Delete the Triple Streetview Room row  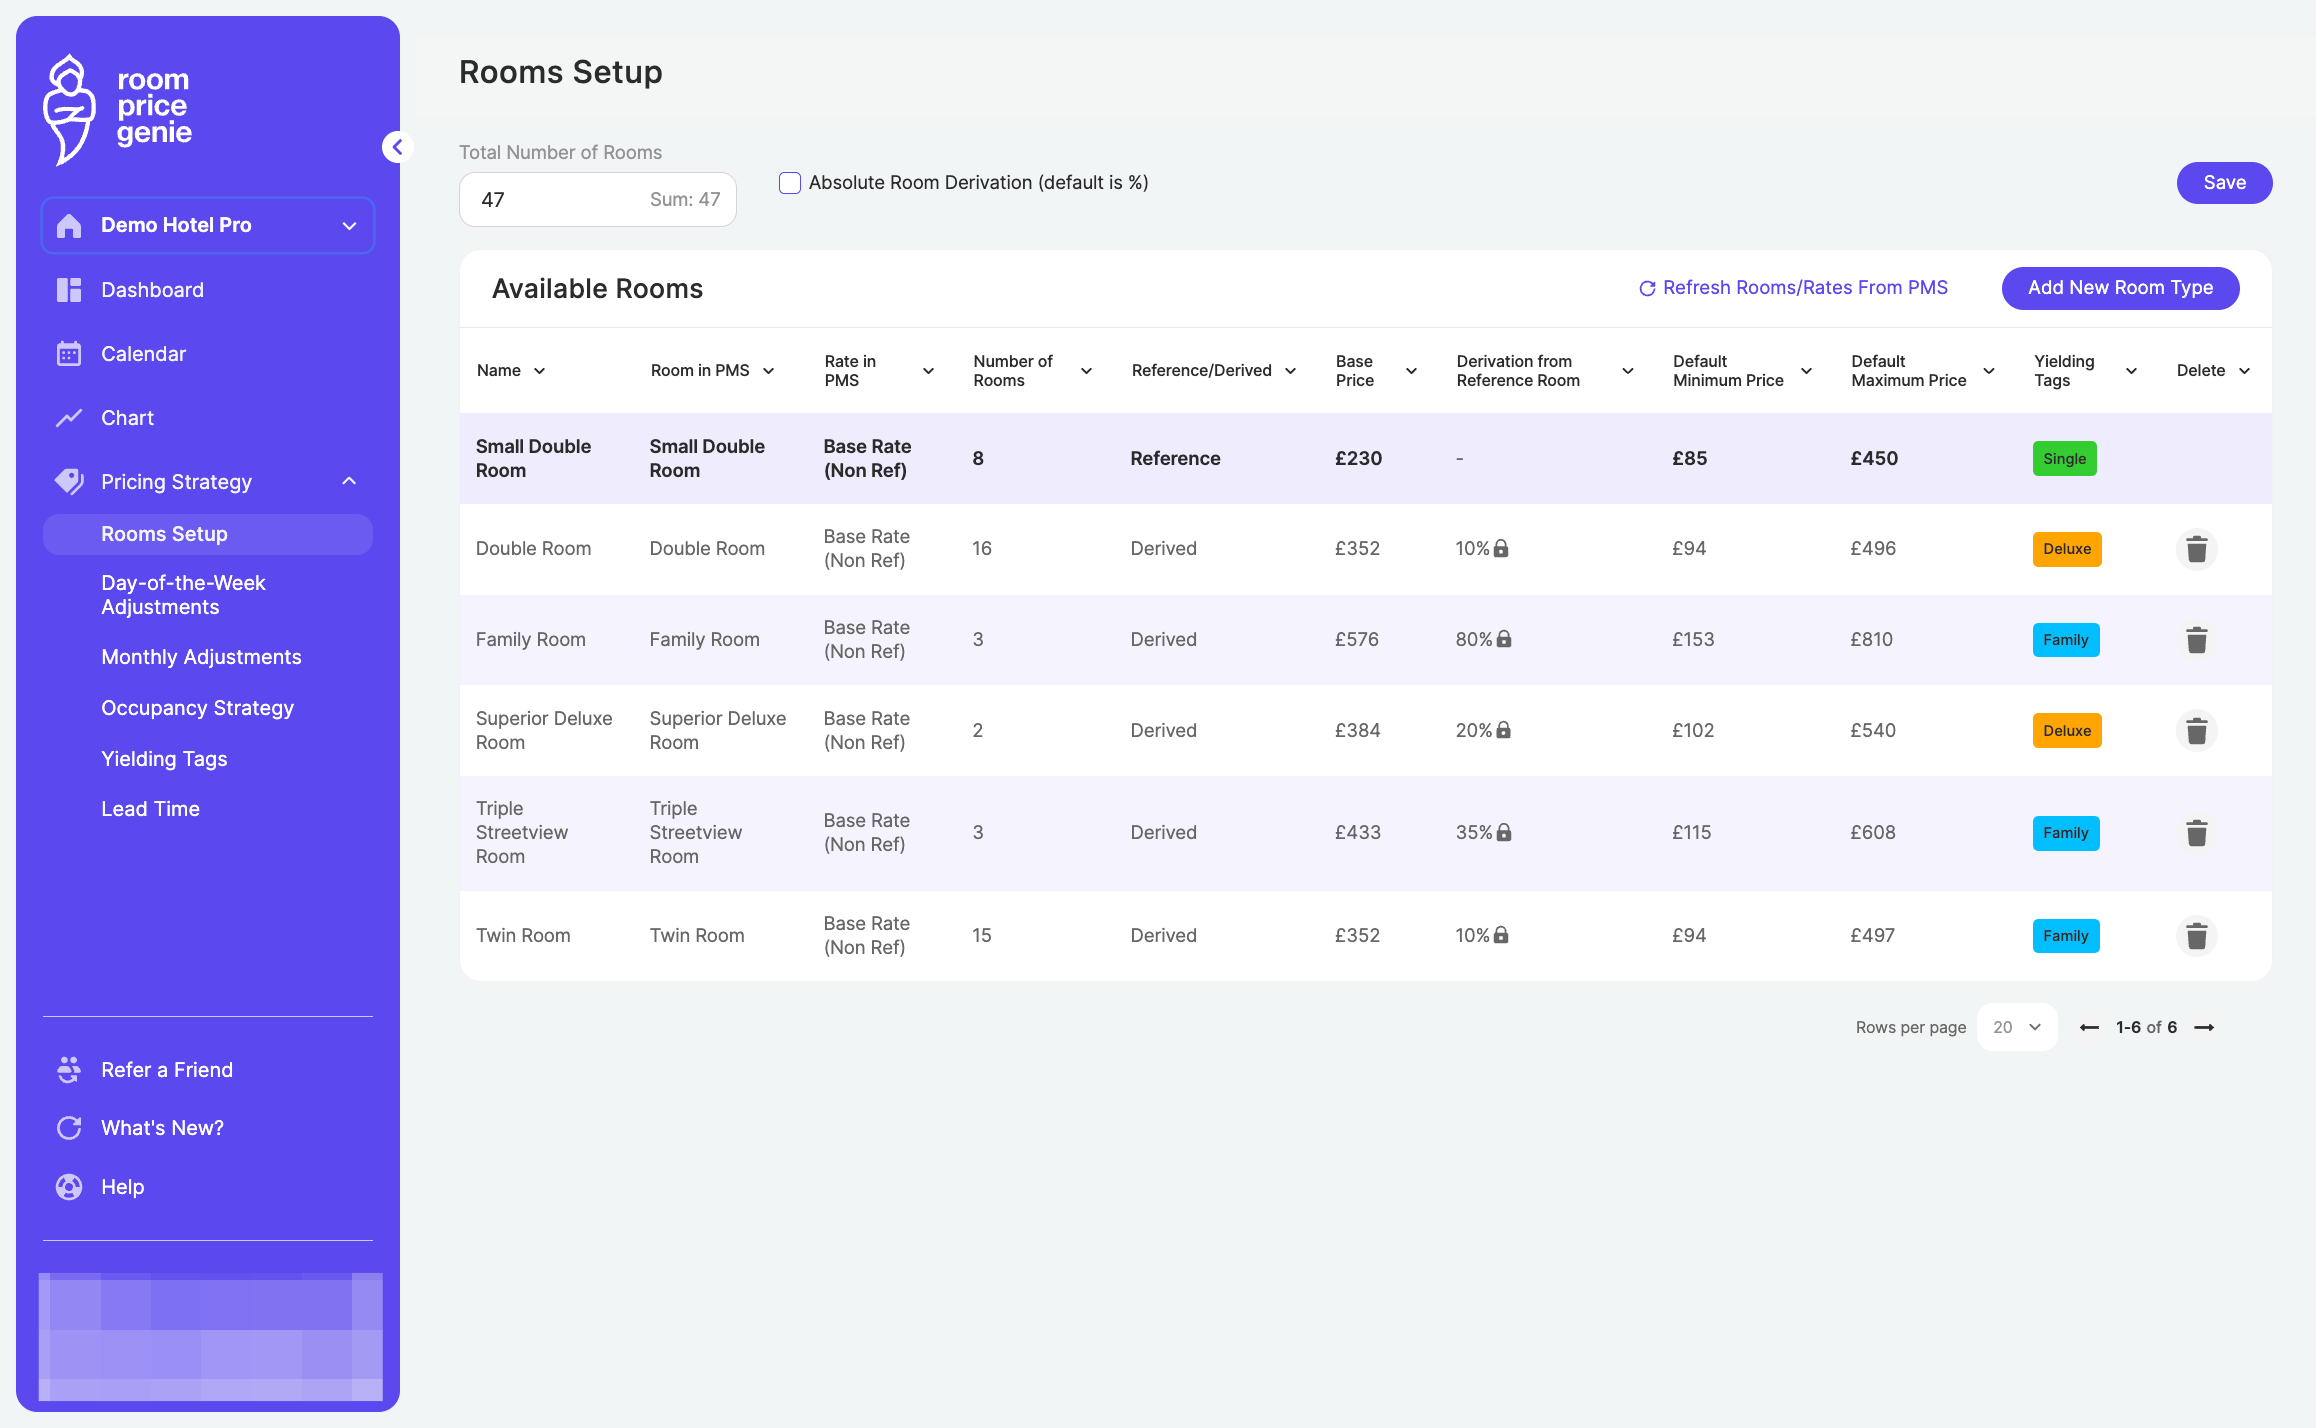pos(2197,833)
